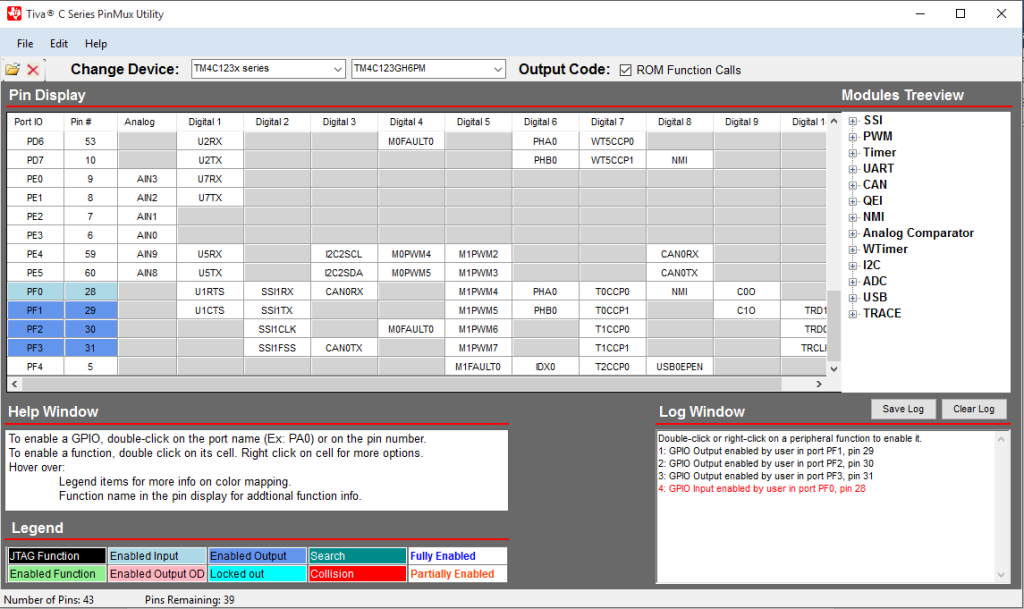Click the SSI1FSS cell in PF3 row

click(277, 348)
